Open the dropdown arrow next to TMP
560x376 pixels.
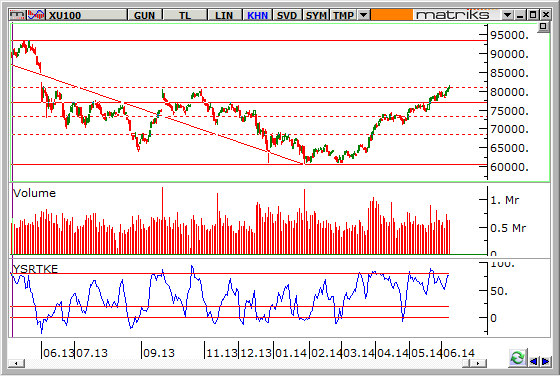[x=364, y=15]
